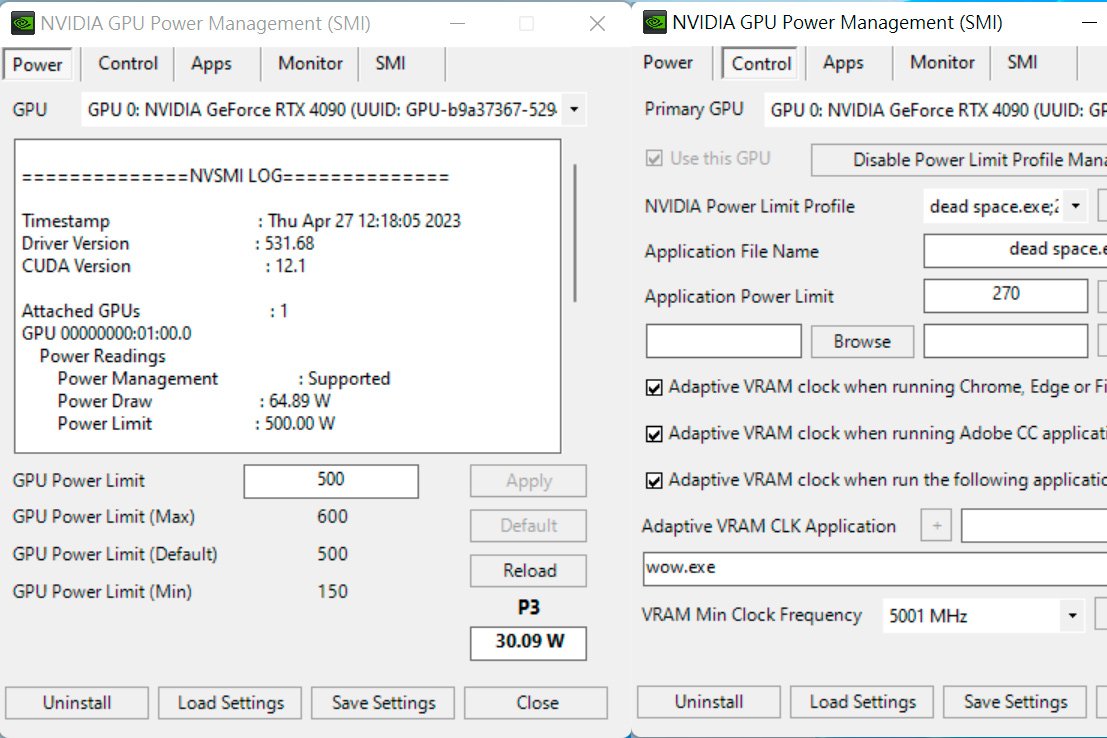Click the Application File Name field
The height and width of the screenshot is (738, 1107).
click(x=1015, y=251)
